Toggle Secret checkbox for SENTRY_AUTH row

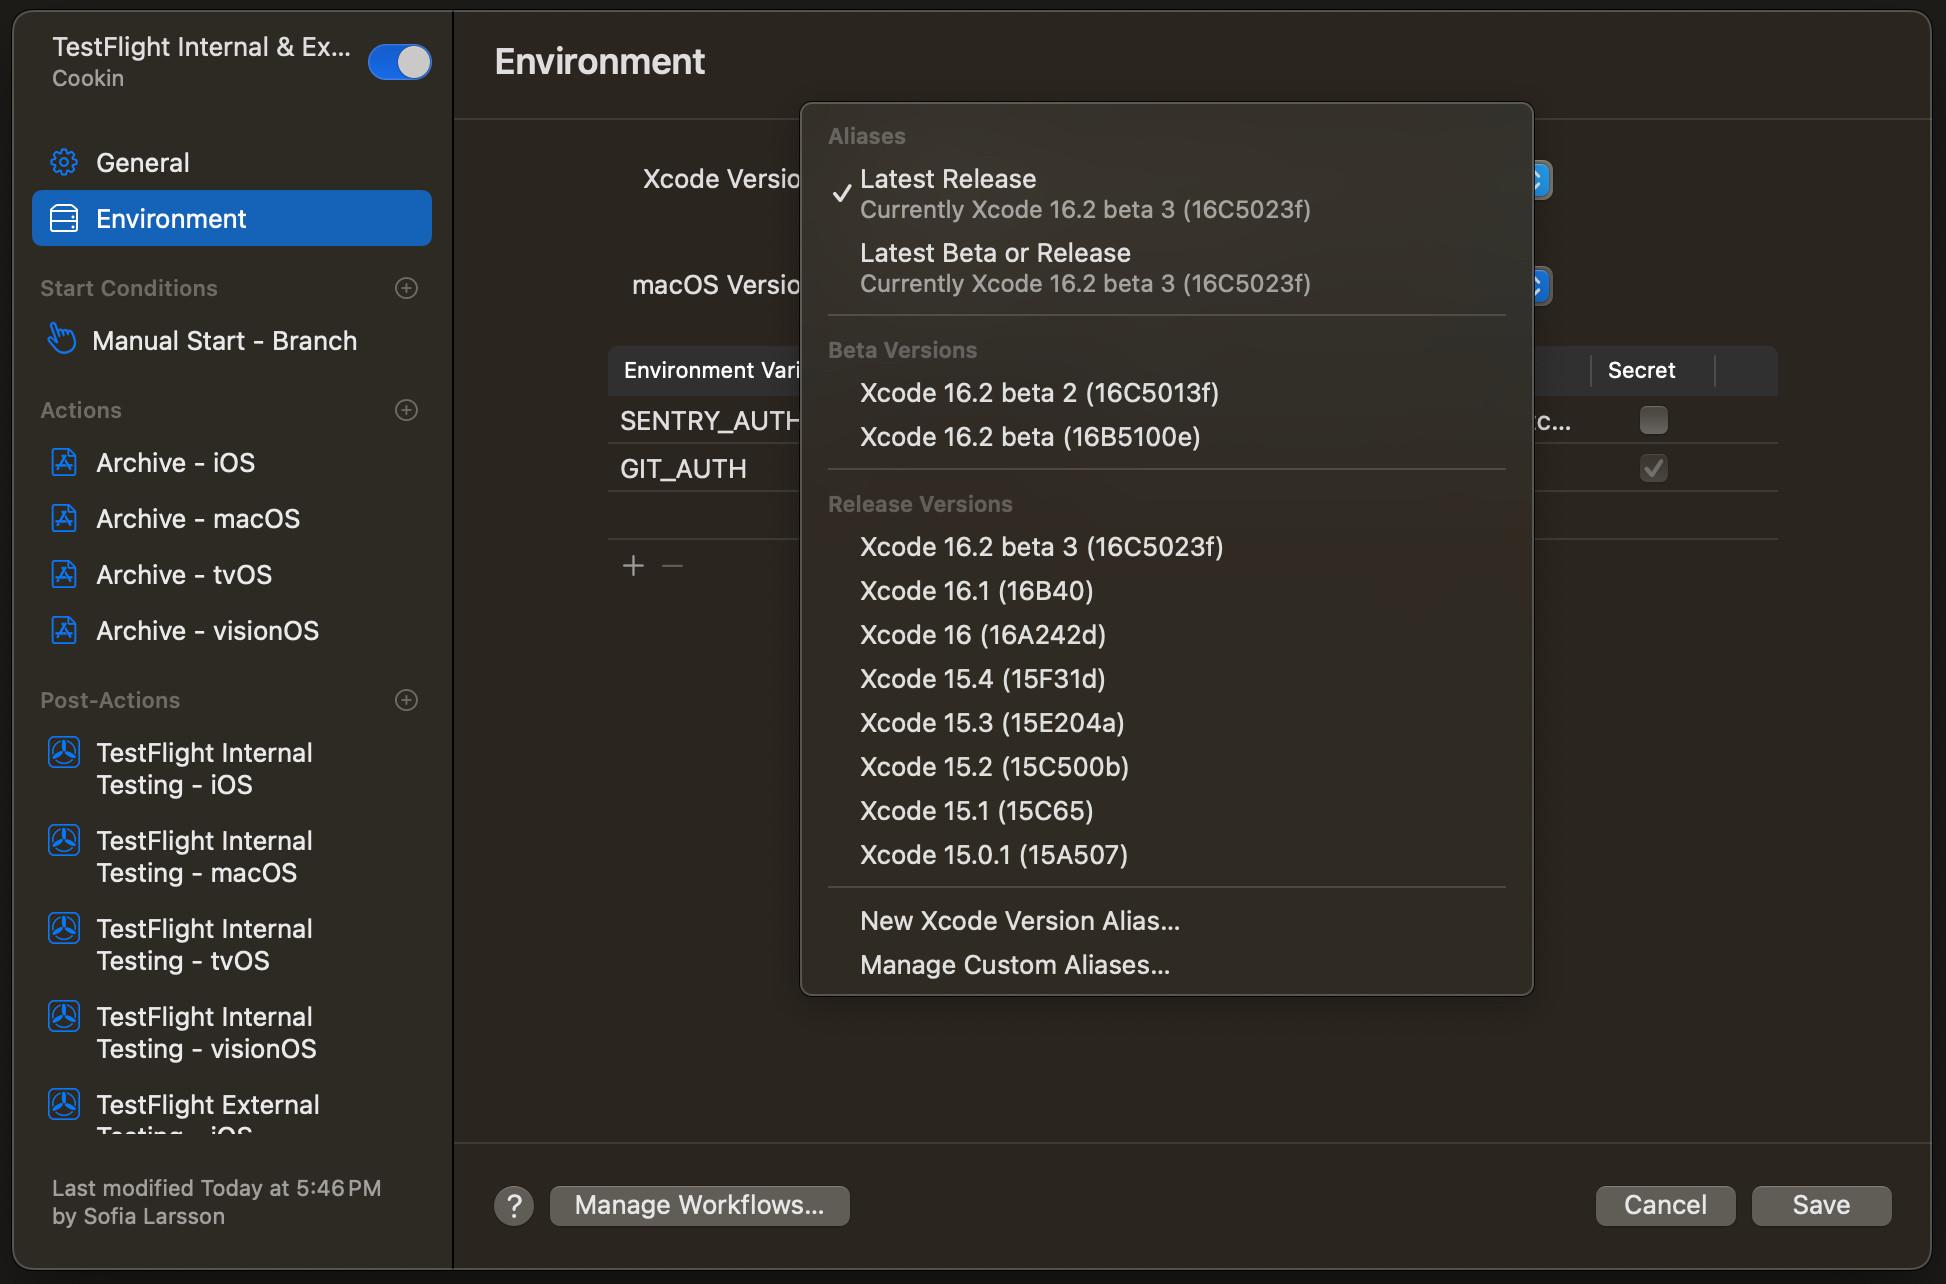pyautogui.click(x=1654, y=420)
